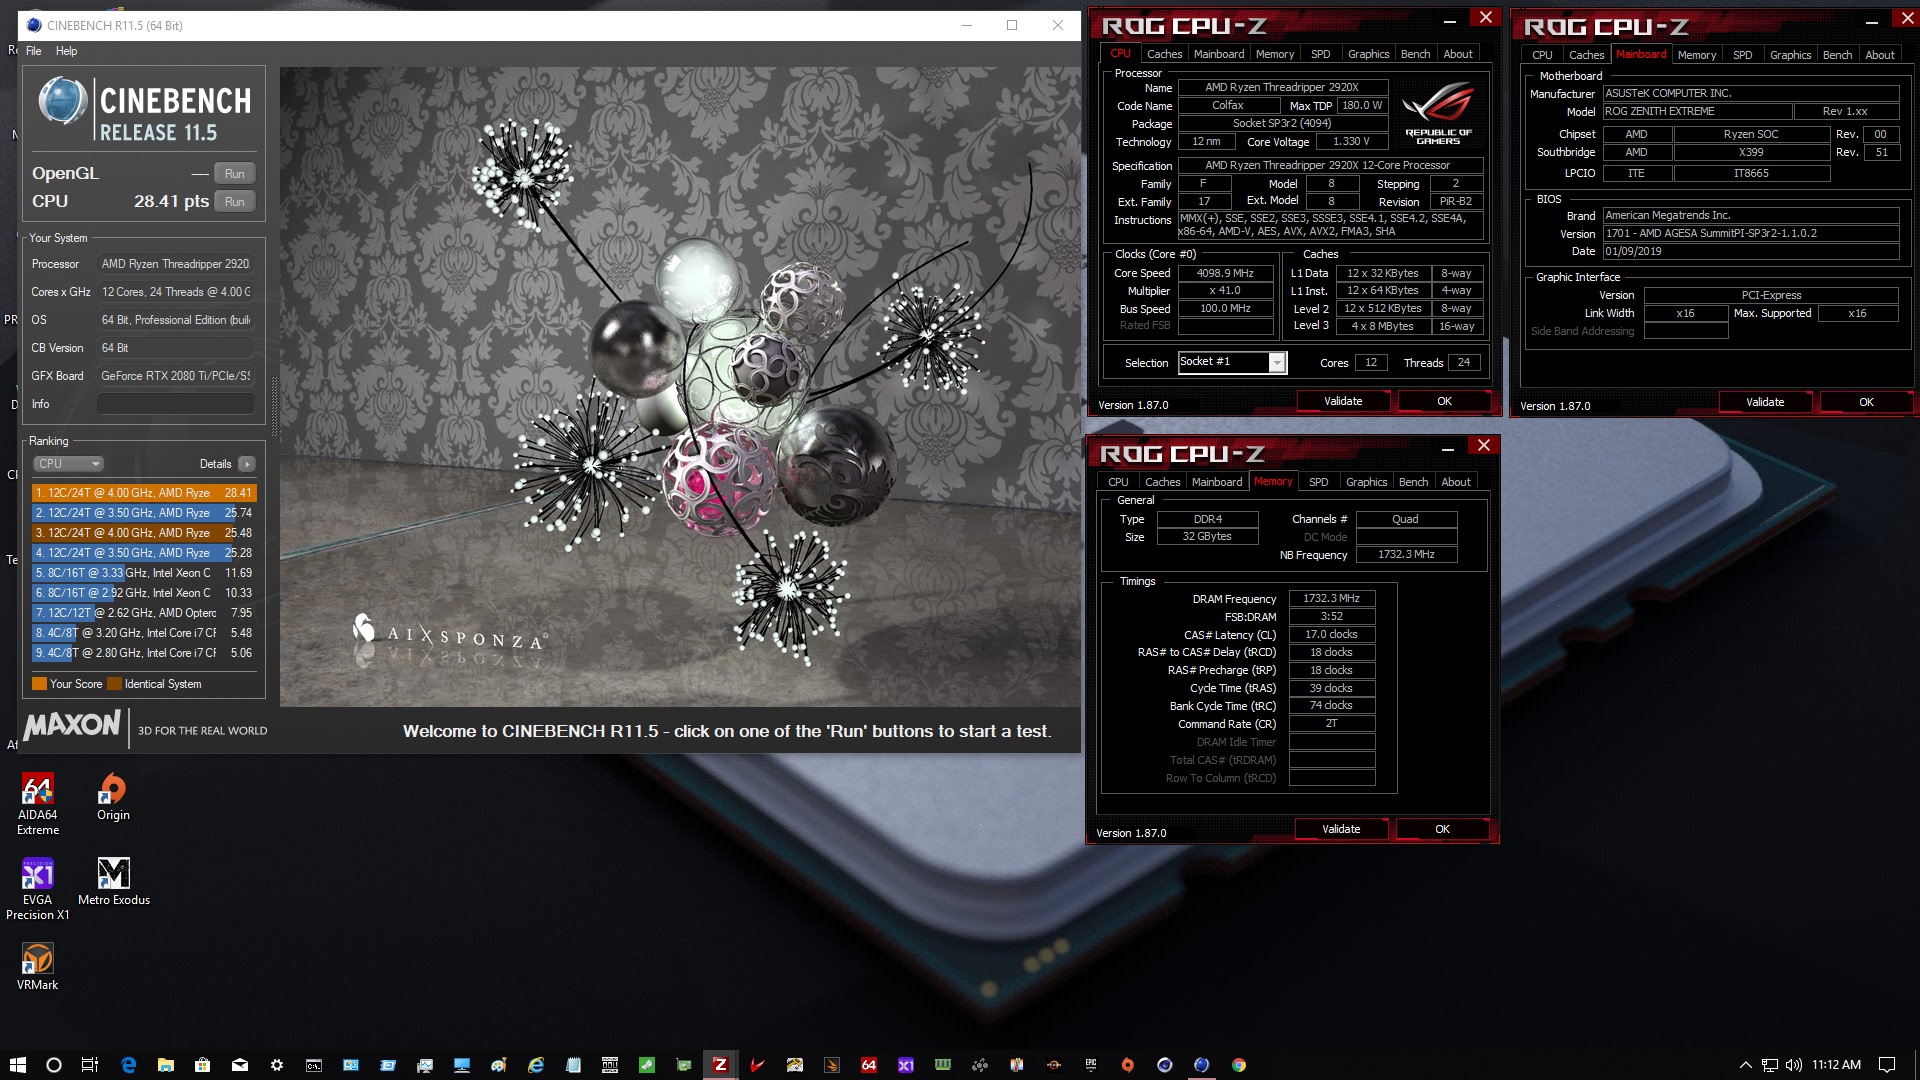Image resolution: width=1920 pixels, height=1080 pixels.
Task: Select ranking row 2 with score 25.74
Action: click(144, 513)
